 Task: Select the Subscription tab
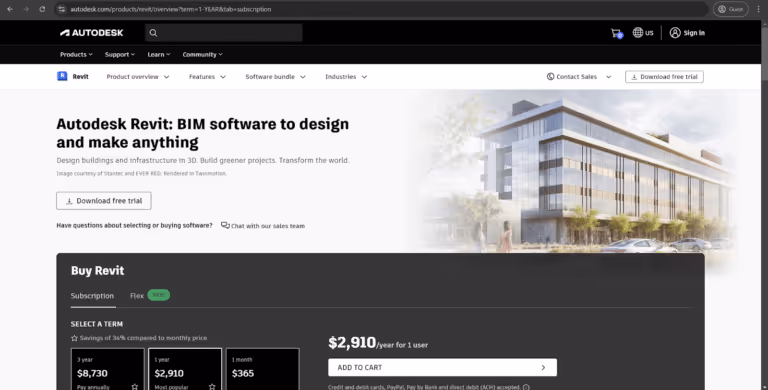tap(92, 296)
